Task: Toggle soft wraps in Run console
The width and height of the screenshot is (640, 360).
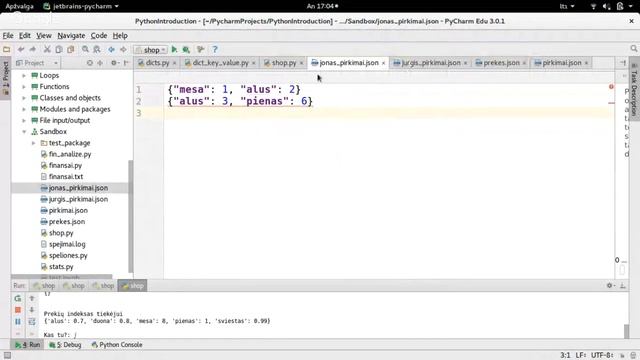Action: pos(32,322)
